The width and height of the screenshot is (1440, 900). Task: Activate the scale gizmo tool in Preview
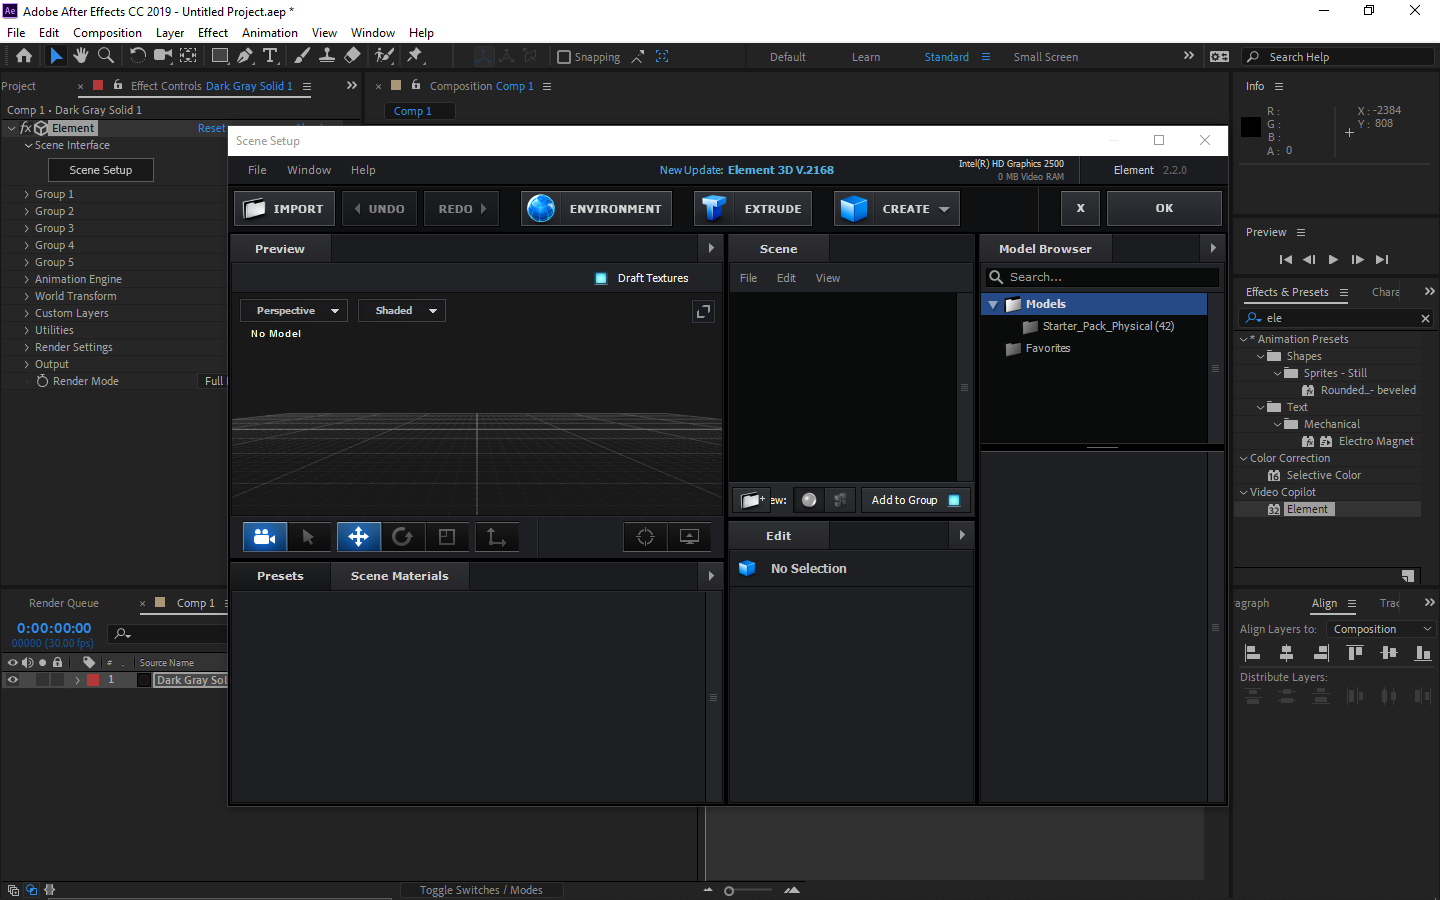coord(447,537)
